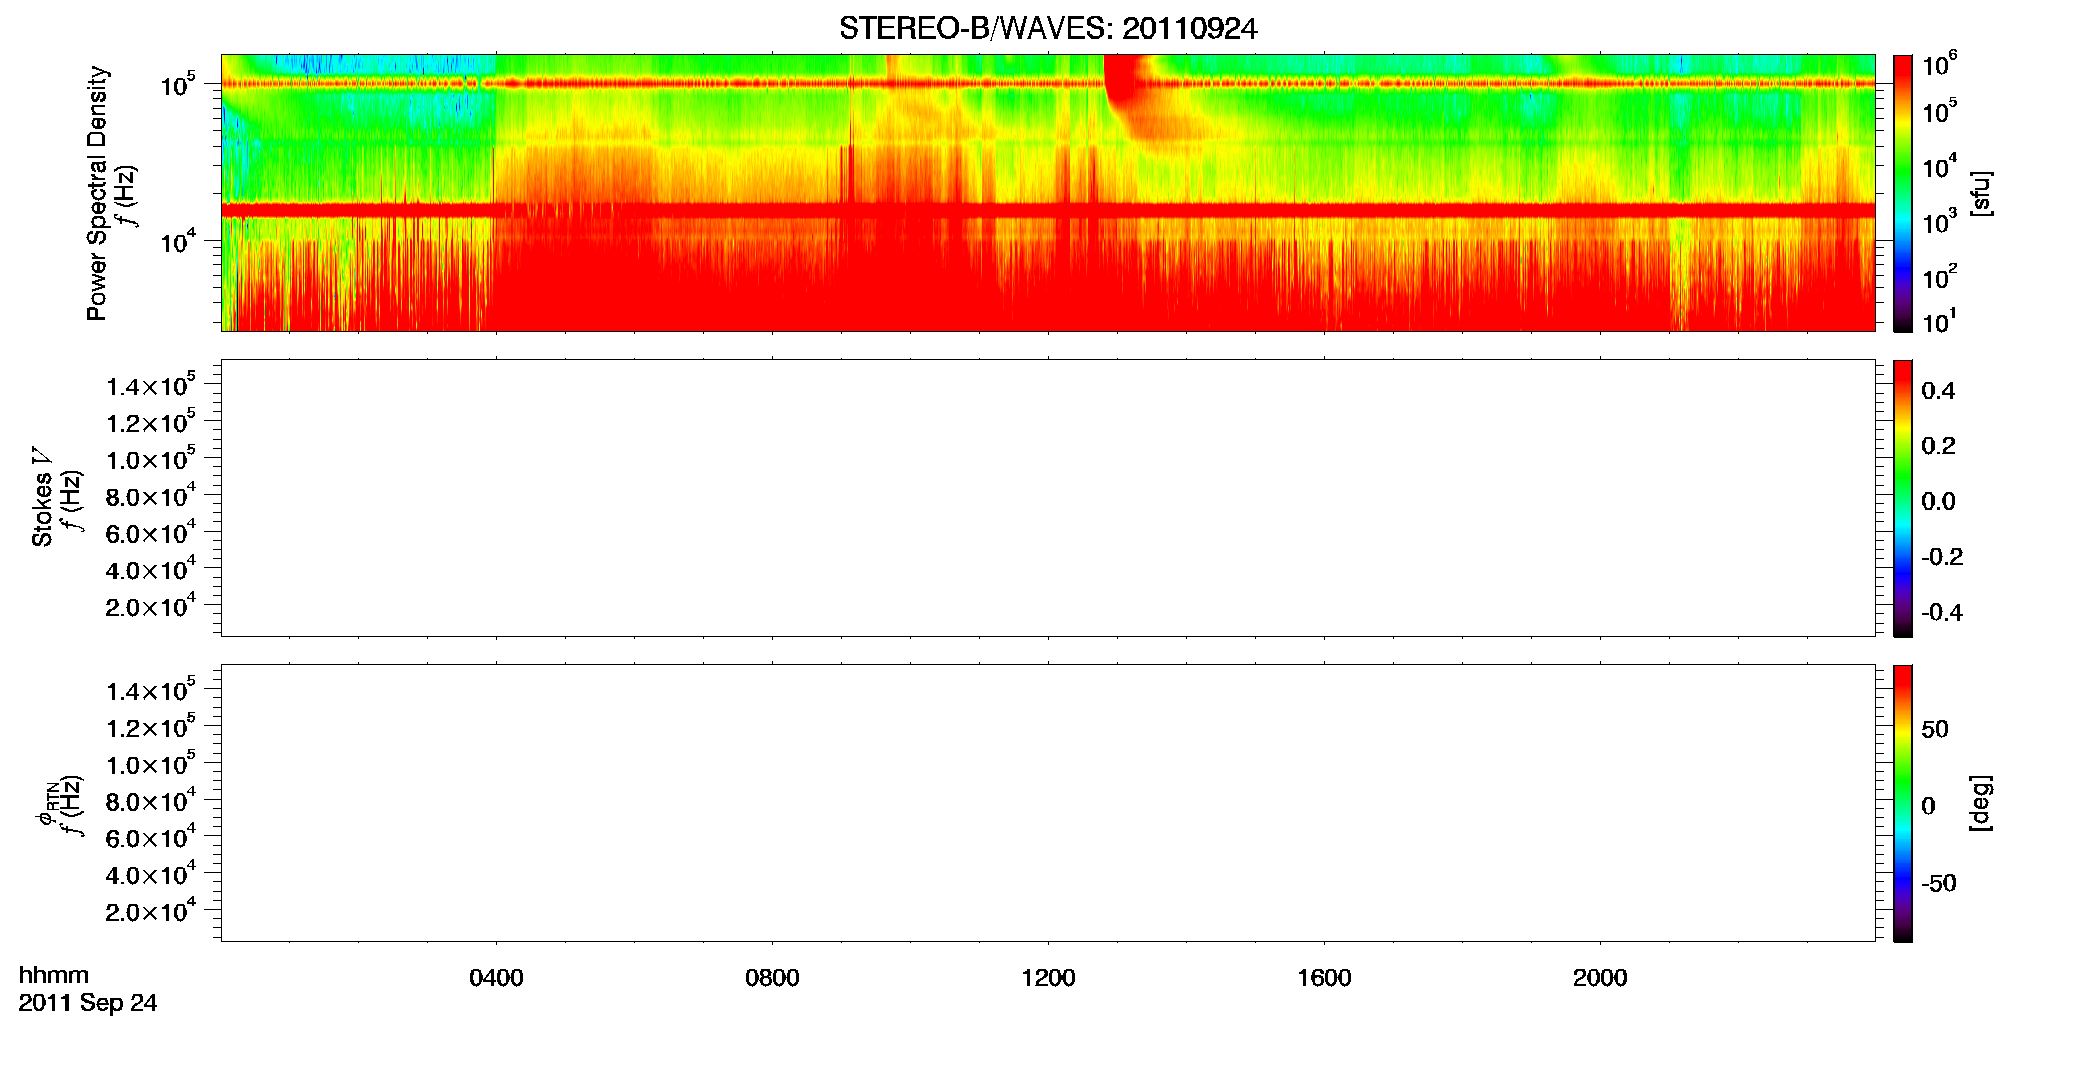Click 6.0×10^4 tick in Stokes V panel
Image resolution: width=2096 pixels, height=1080 pixels.
coord(151,532)
